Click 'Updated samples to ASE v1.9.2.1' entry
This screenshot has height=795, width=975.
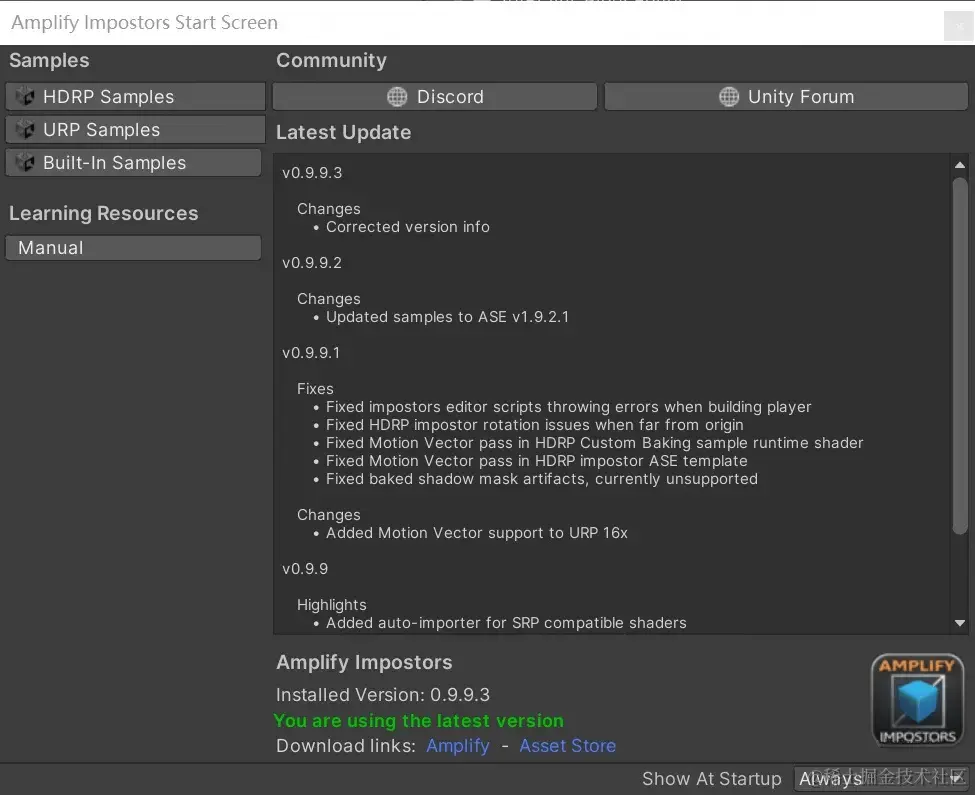447,317
